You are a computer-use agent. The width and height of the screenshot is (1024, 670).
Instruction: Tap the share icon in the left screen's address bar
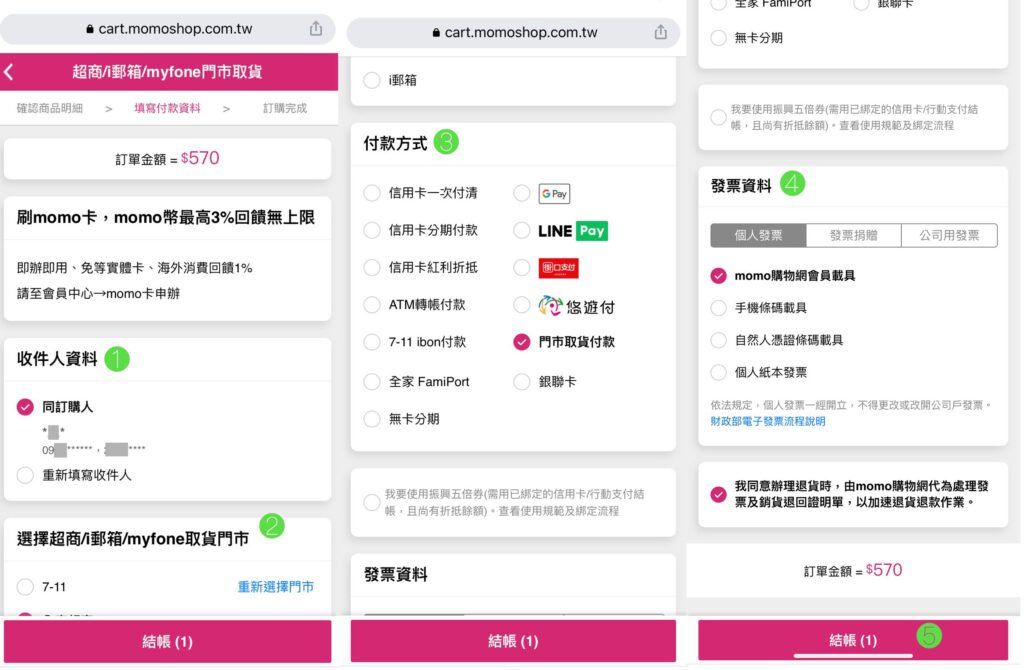[316, 28]
